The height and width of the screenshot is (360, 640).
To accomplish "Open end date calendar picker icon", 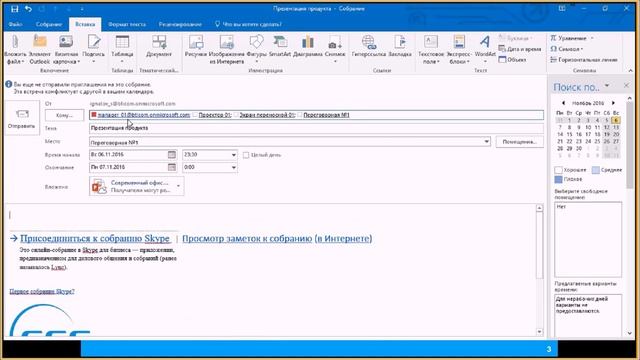I will 172,167.
